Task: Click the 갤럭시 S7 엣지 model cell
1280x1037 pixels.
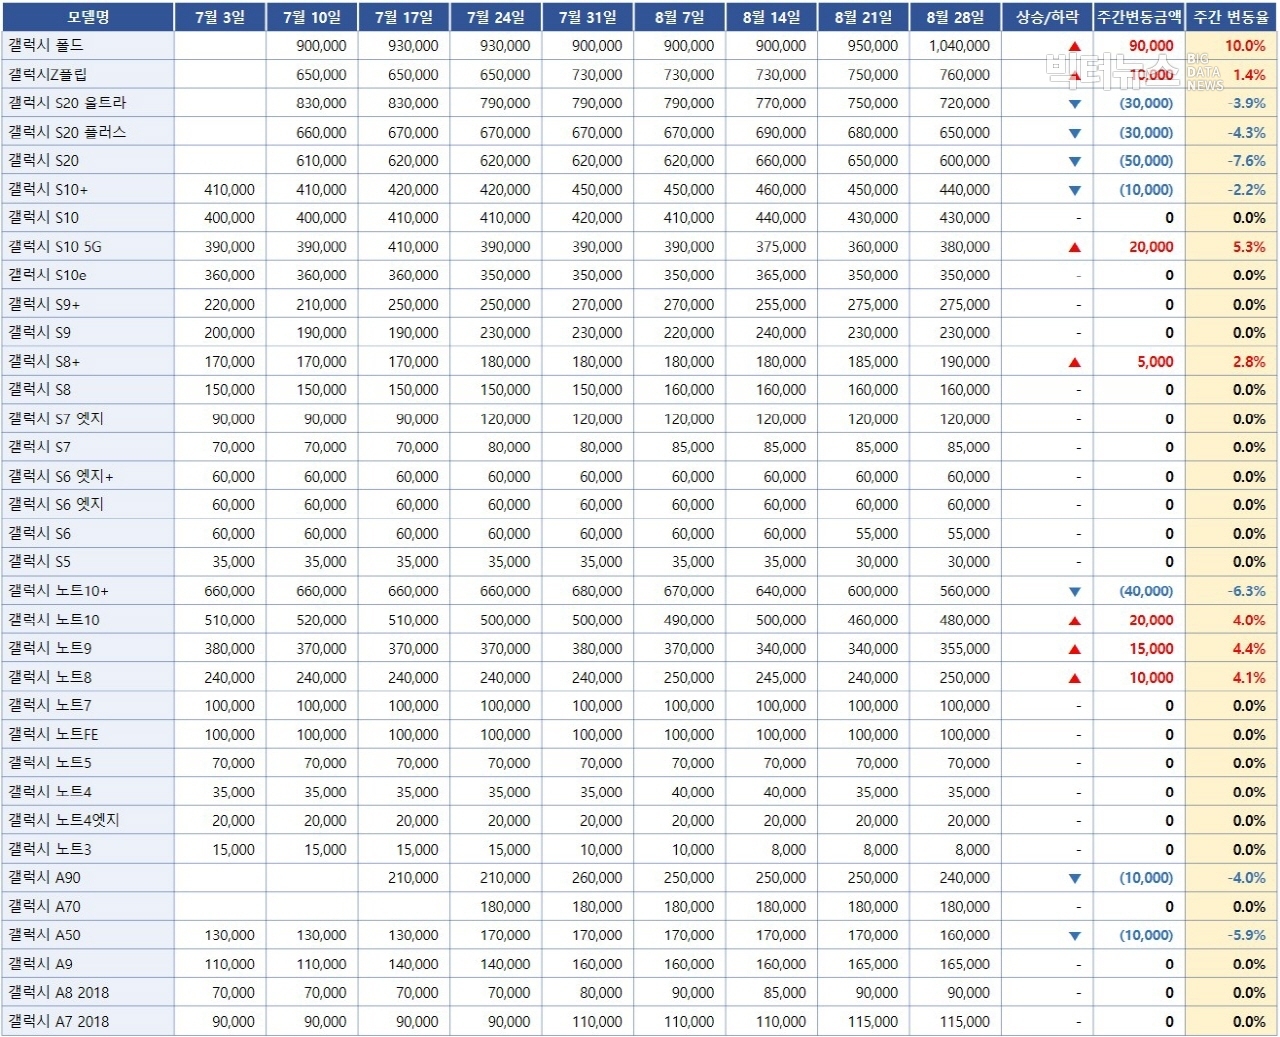Action: click(x=88, y=419)
